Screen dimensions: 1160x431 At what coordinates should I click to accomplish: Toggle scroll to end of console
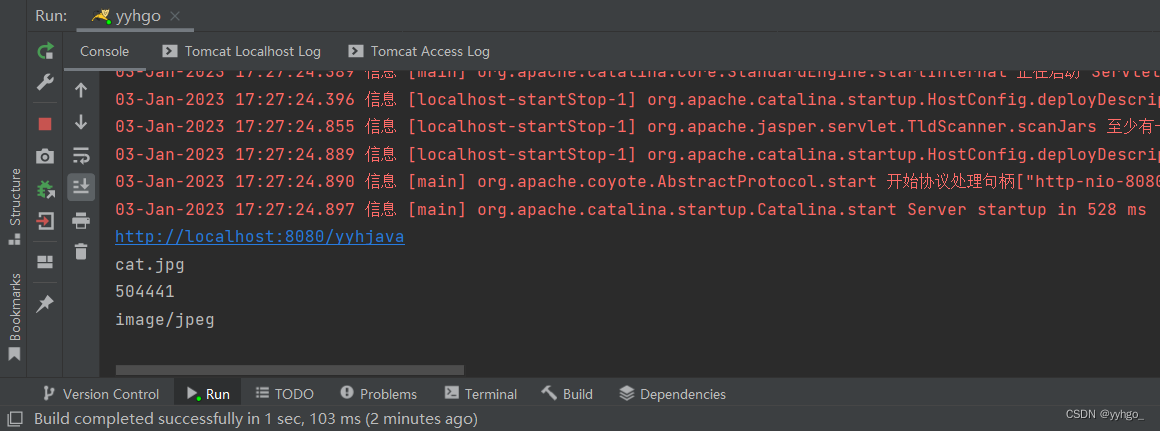click(x=81, y=188)
